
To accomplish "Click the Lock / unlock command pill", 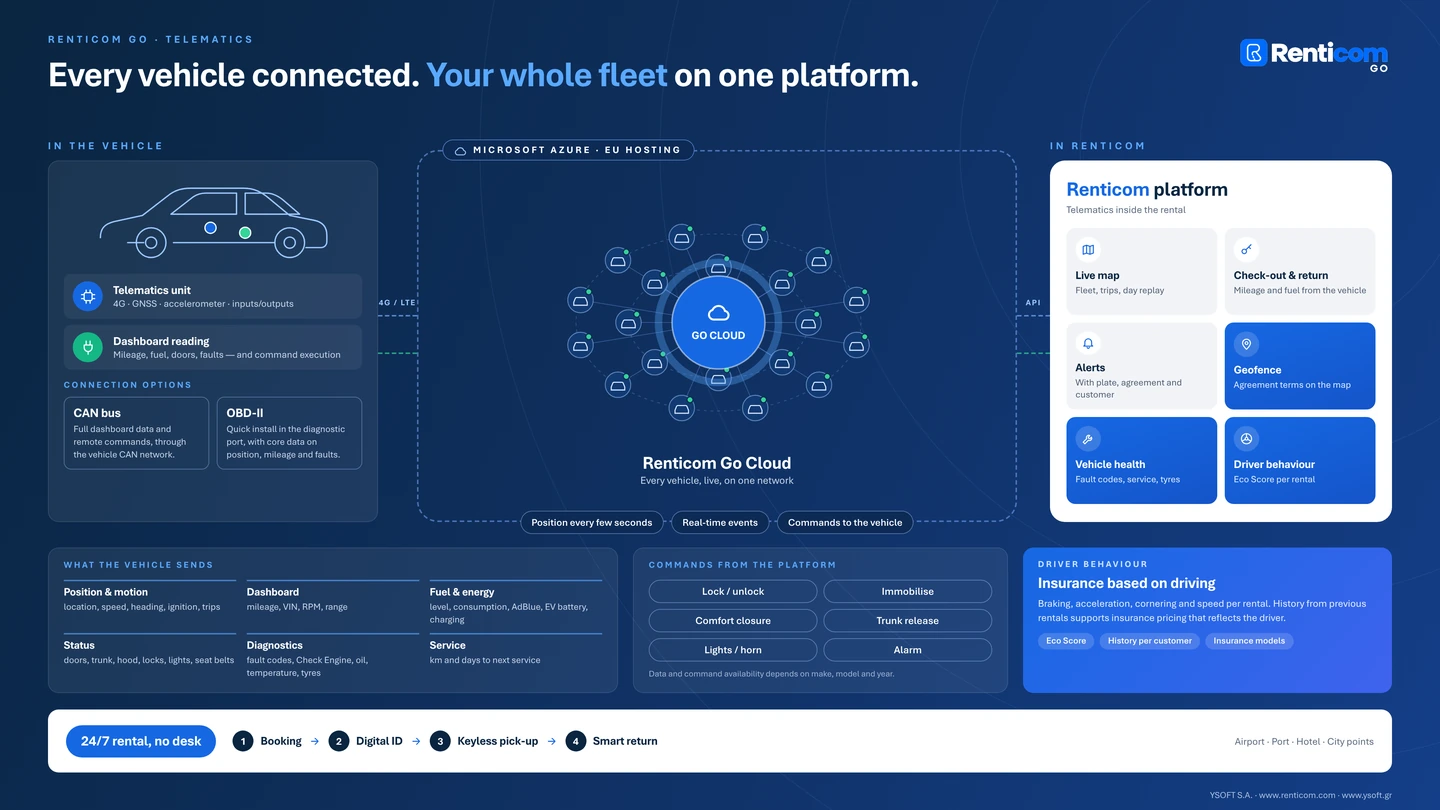I will (733, 591).
